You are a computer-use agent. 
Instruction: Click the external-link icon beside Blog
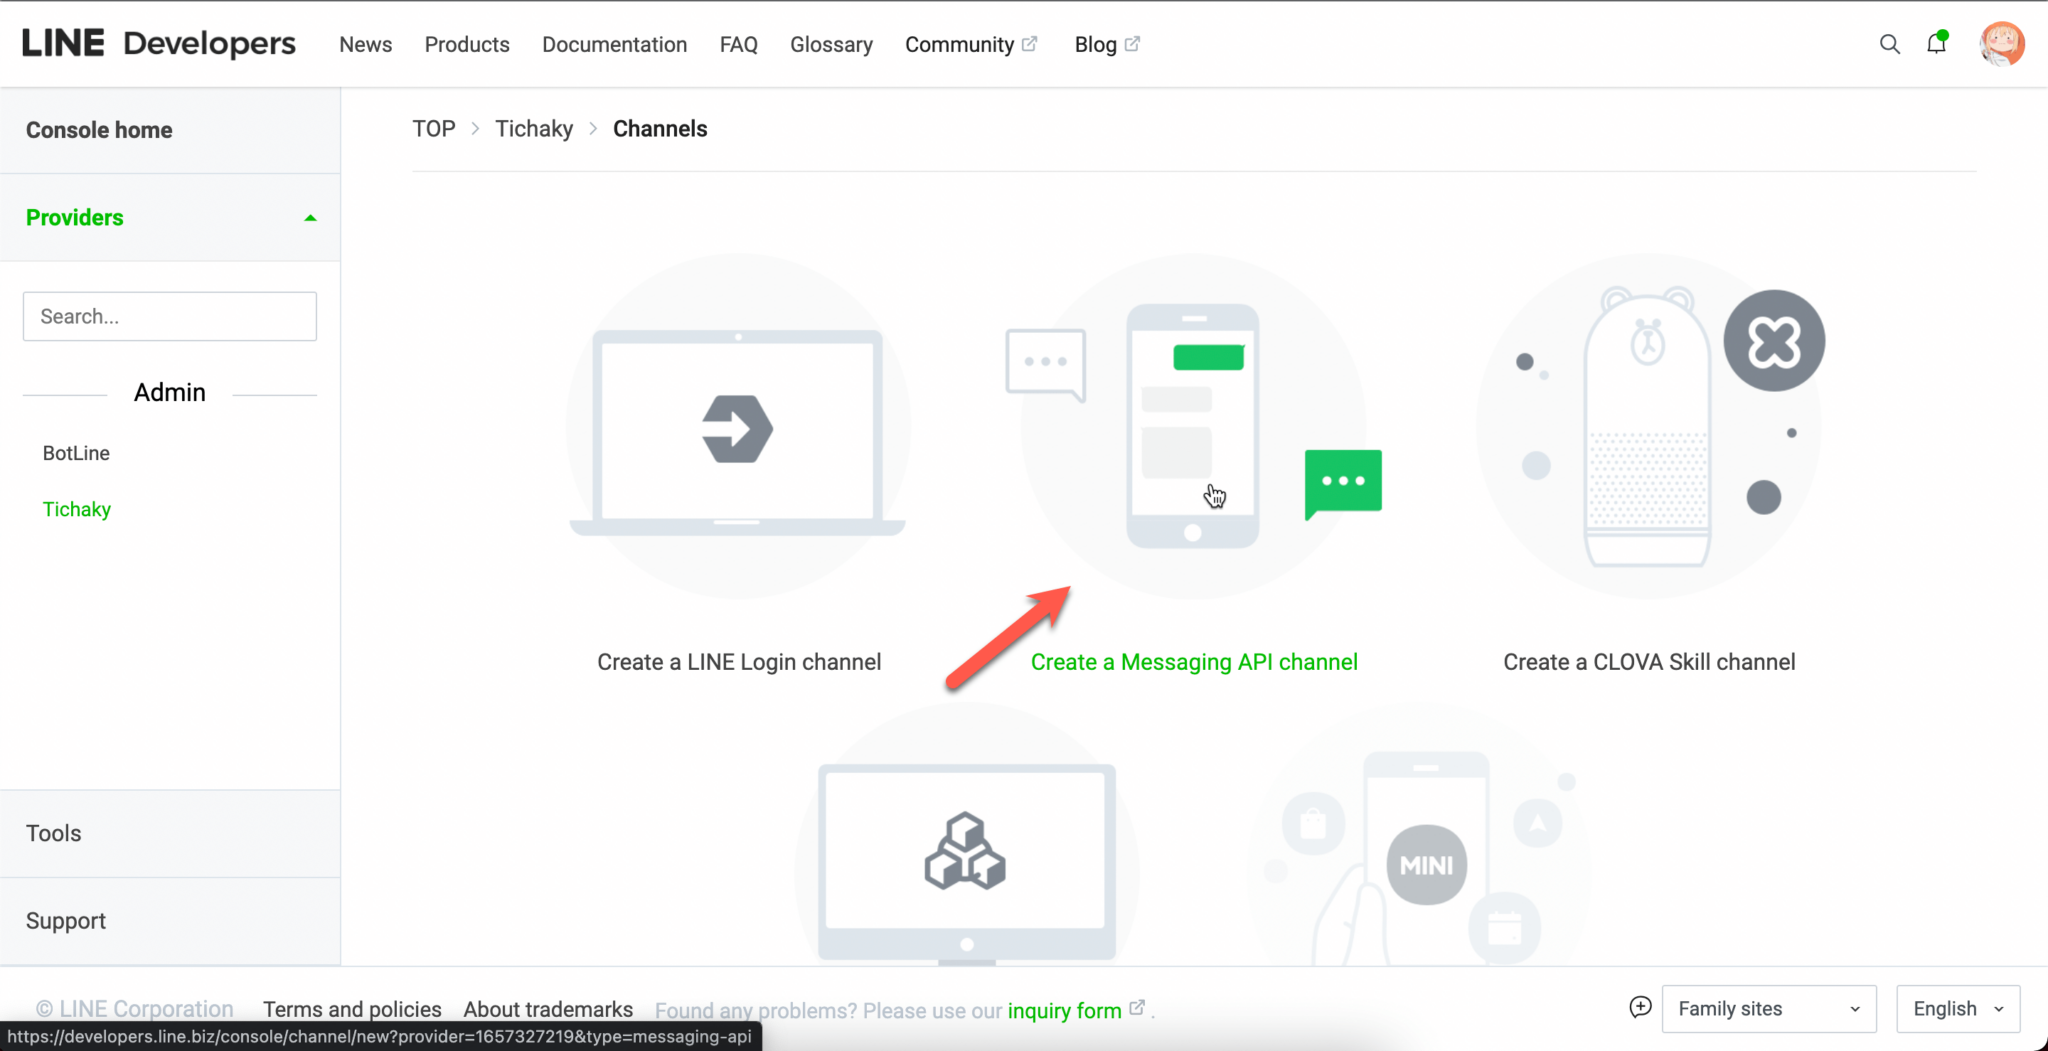pos(1131,43)
